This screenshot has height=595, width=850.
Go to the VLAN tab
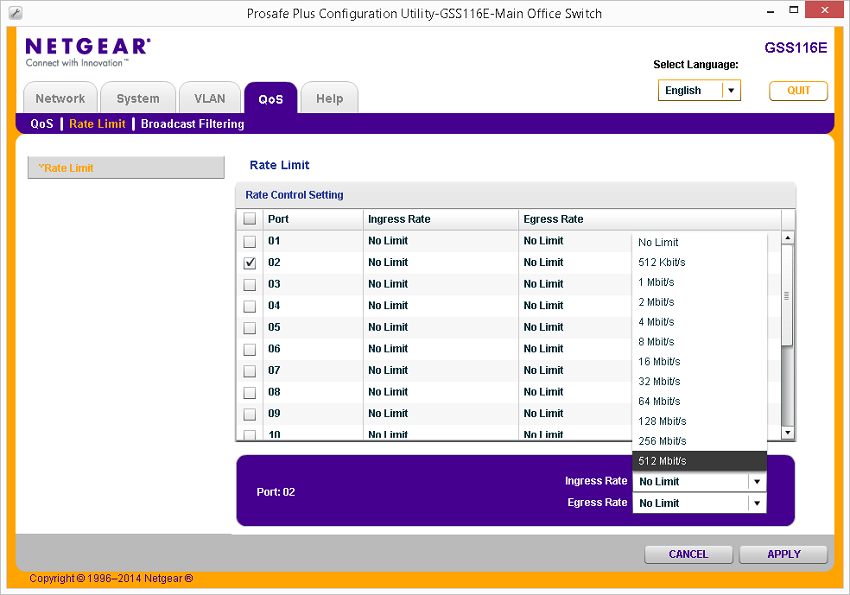click(x=210, y=98)
